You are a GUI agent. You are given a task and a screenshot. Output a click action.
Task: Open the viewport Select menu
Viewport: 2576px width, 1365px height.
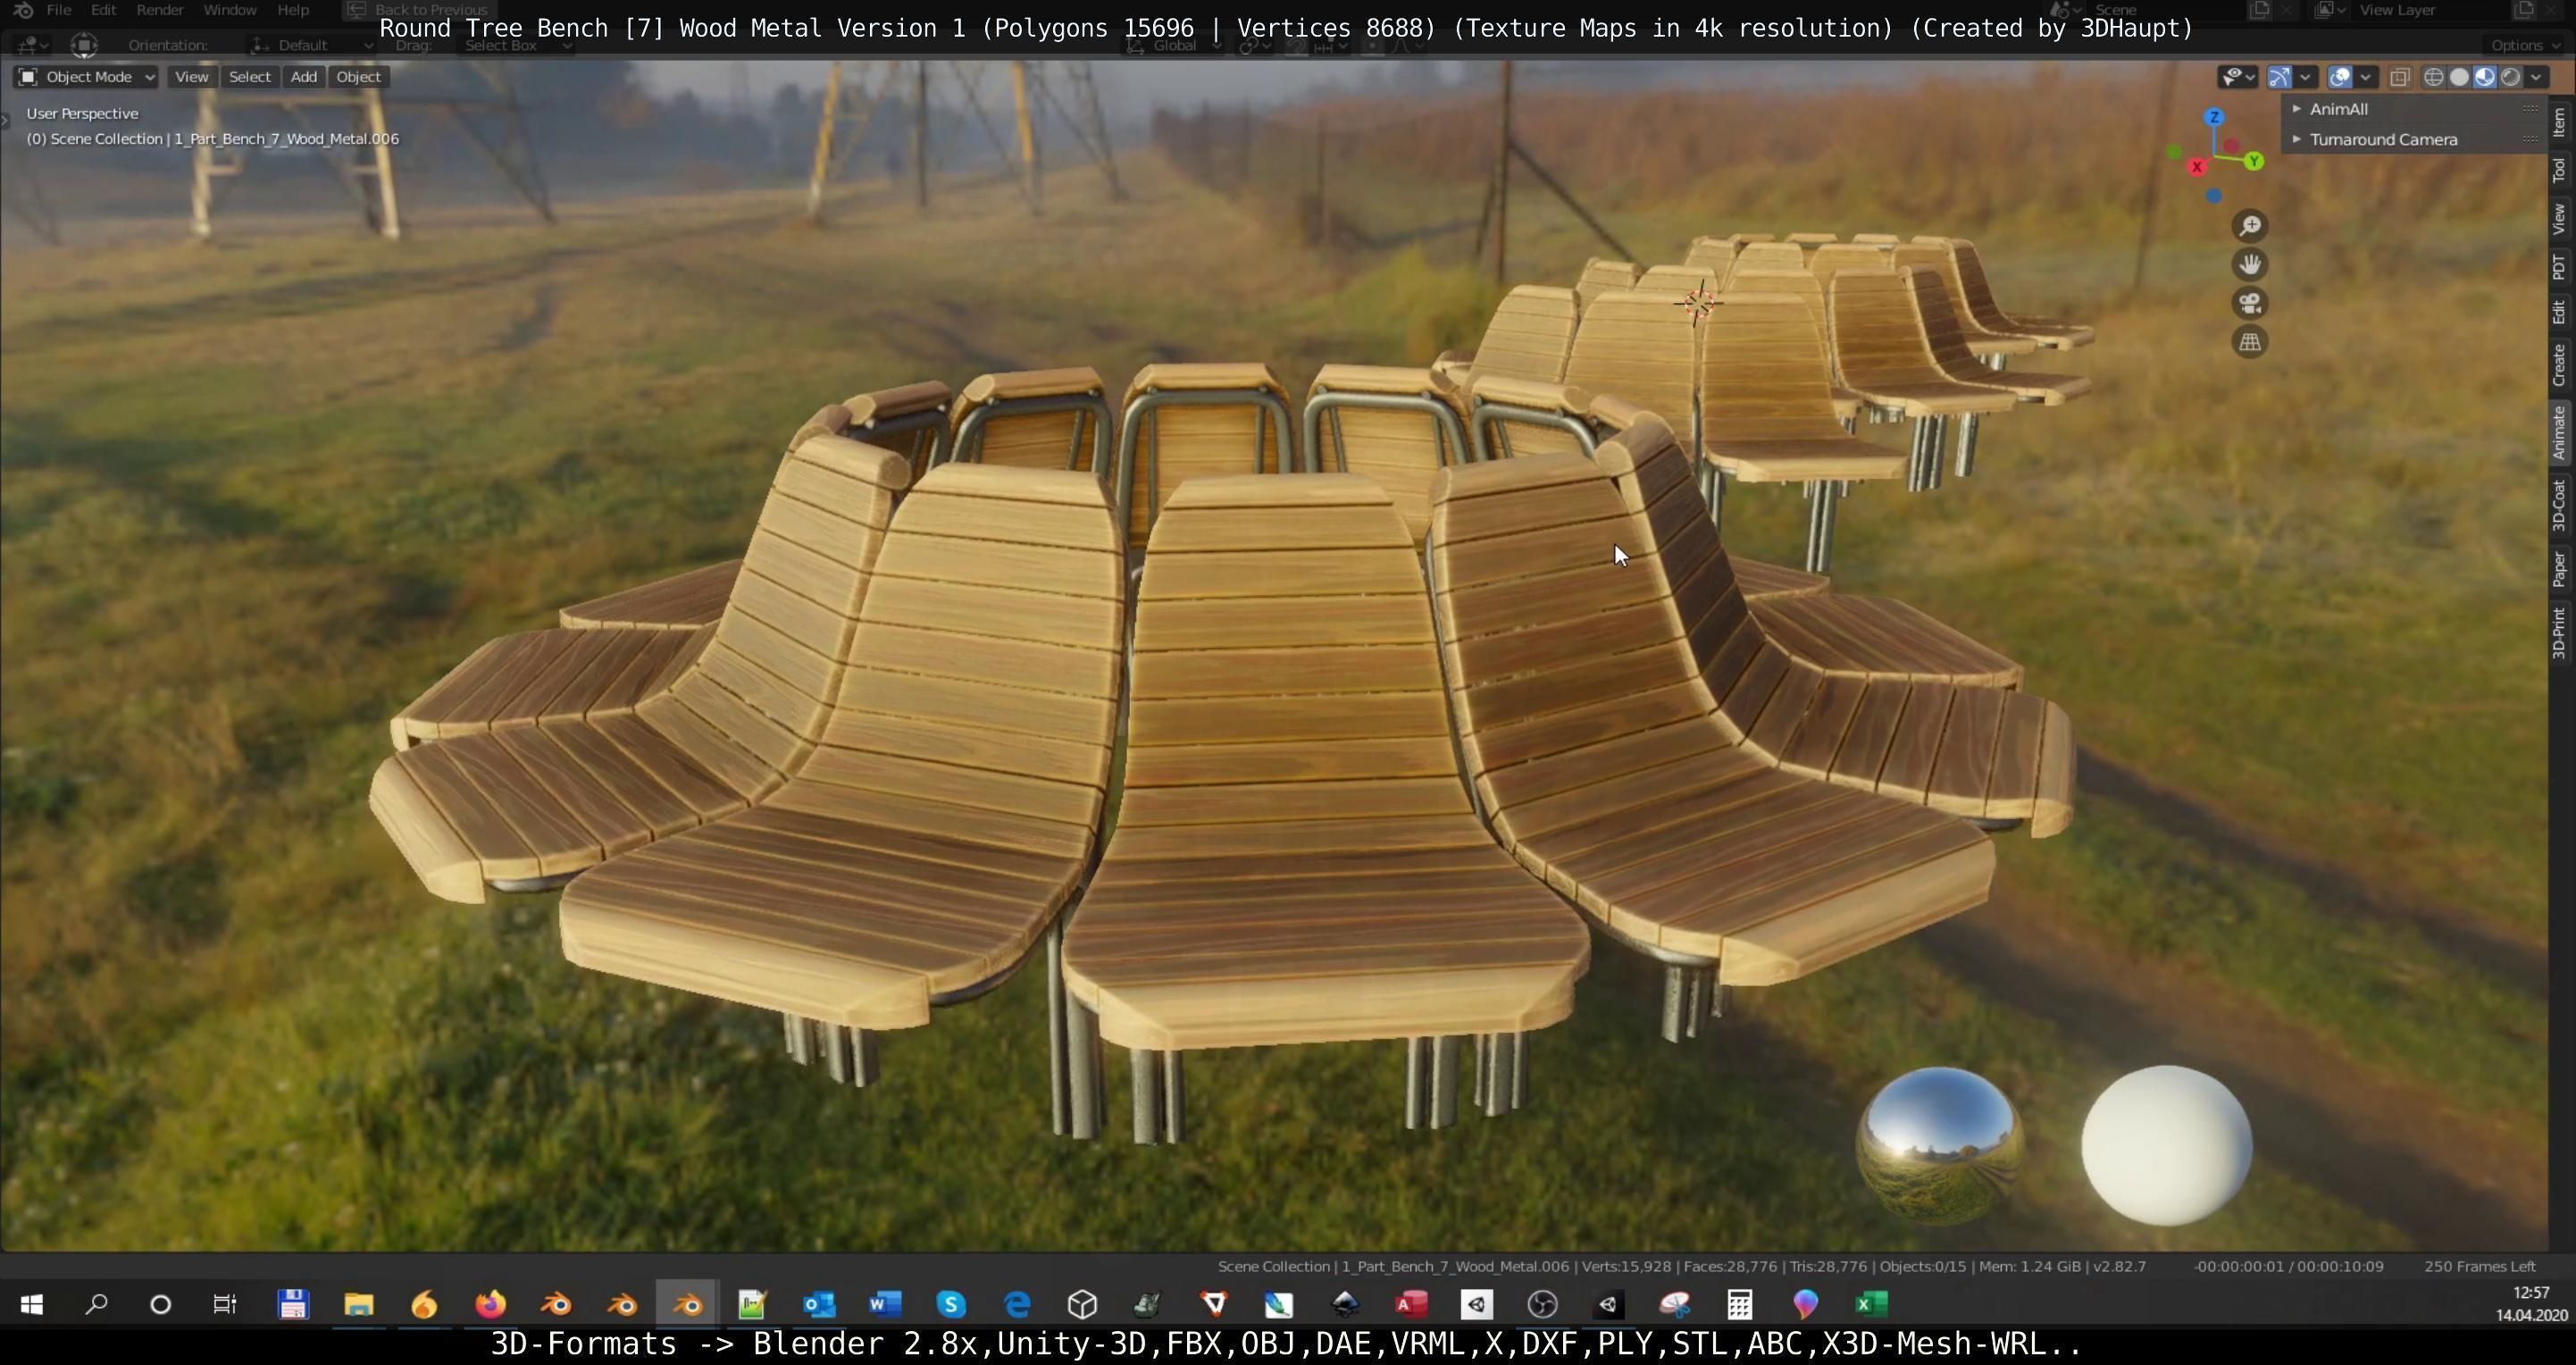click(249, 77)
